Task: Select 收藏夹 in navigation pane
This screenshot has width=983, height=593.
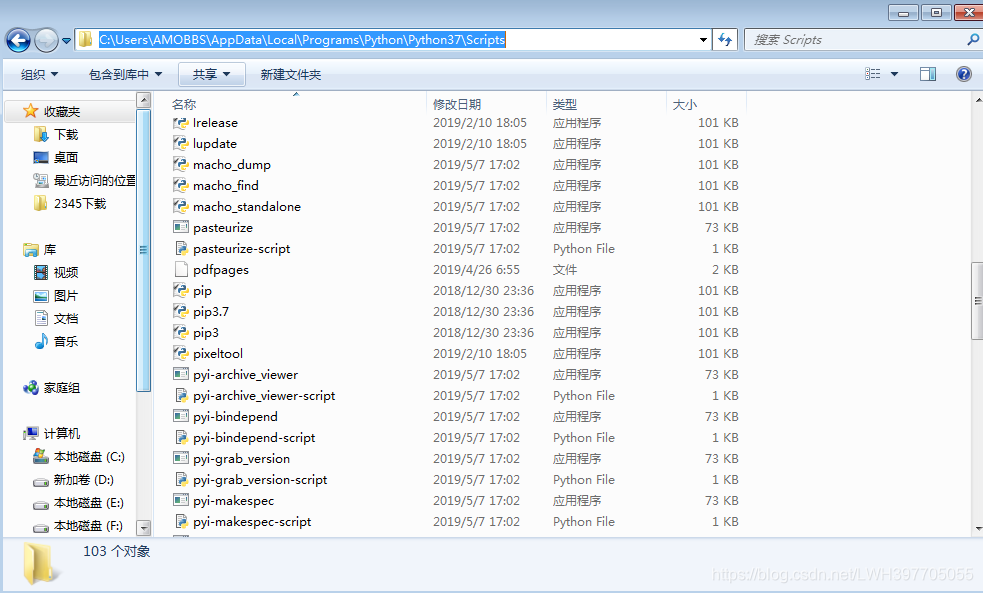Action: click(61, 112)
